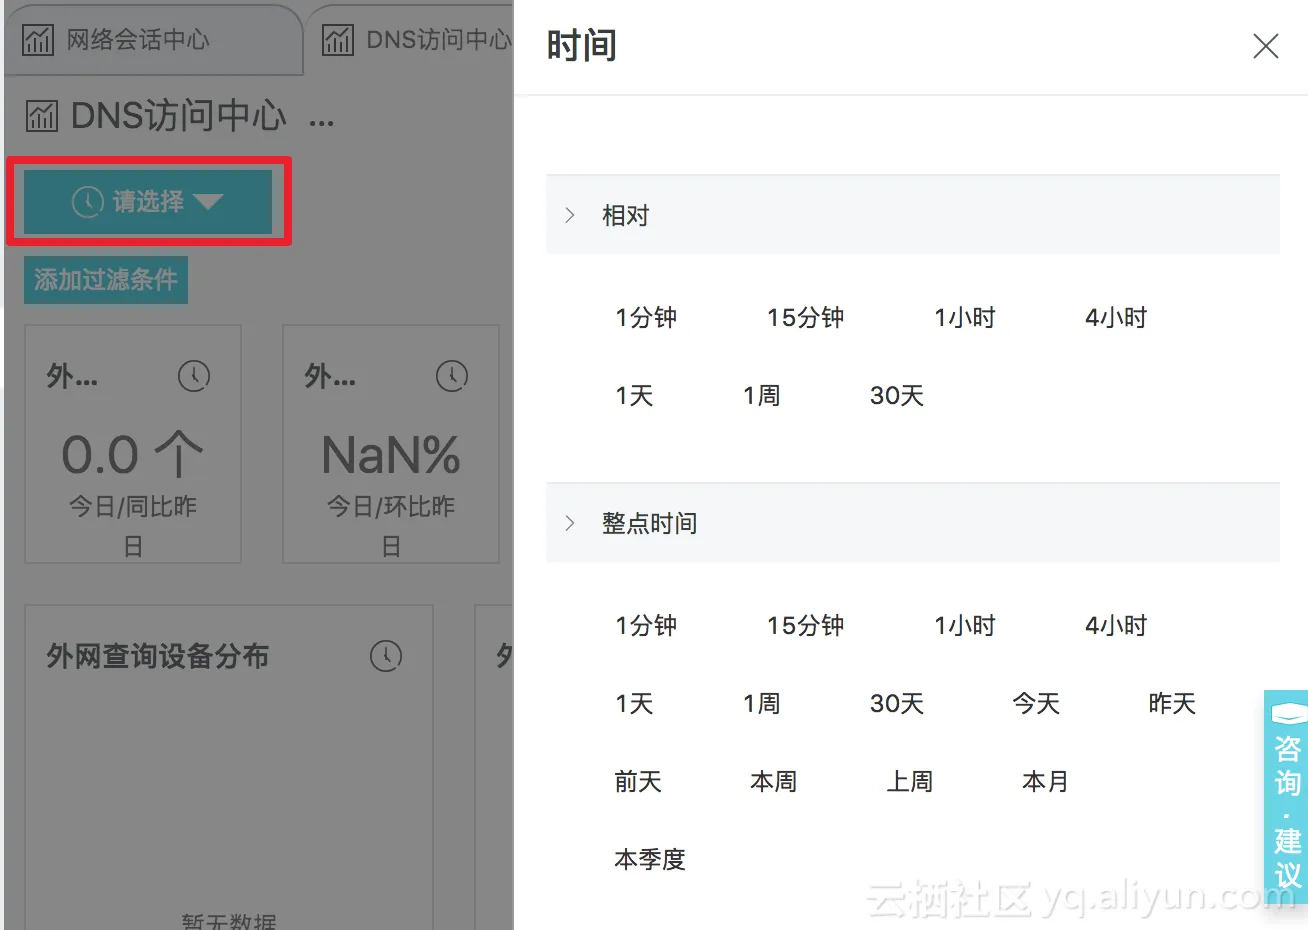
Task: Click the 添加过滤条件 button
Action: (106, 280)
